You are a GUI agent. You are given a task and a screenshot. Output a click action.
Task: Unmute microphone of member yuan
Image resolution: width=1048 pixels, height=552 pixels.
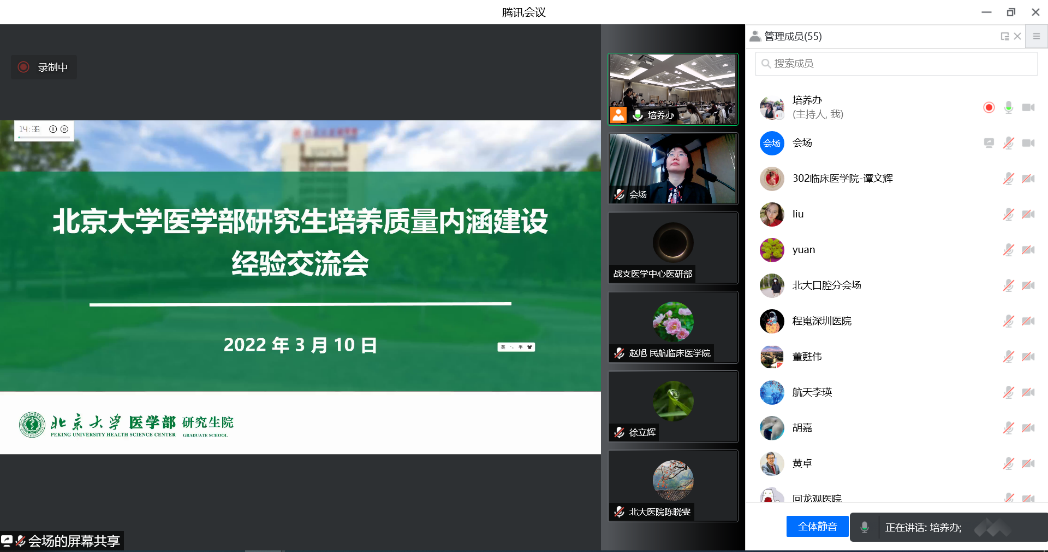point(1009,250)
